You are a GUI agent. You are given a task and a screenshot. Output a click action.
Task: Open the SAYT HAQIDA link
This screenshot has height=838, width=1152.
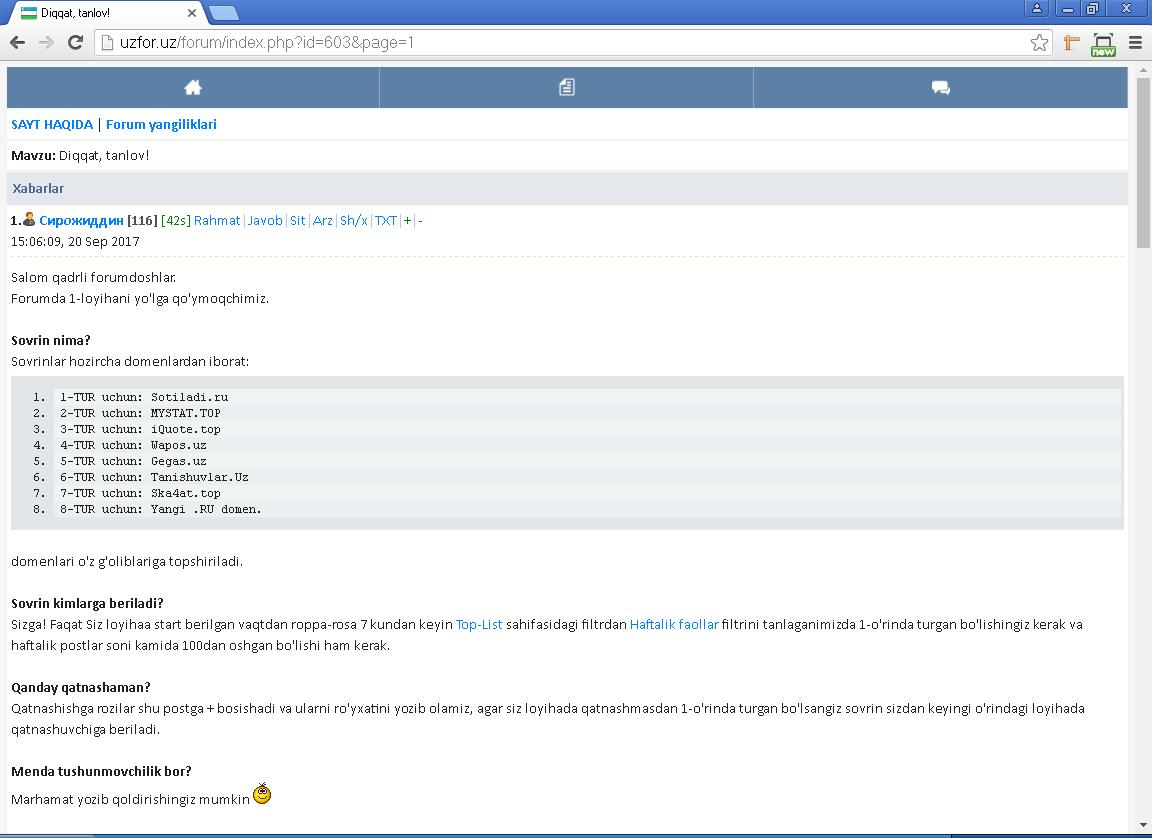point(52,124)
